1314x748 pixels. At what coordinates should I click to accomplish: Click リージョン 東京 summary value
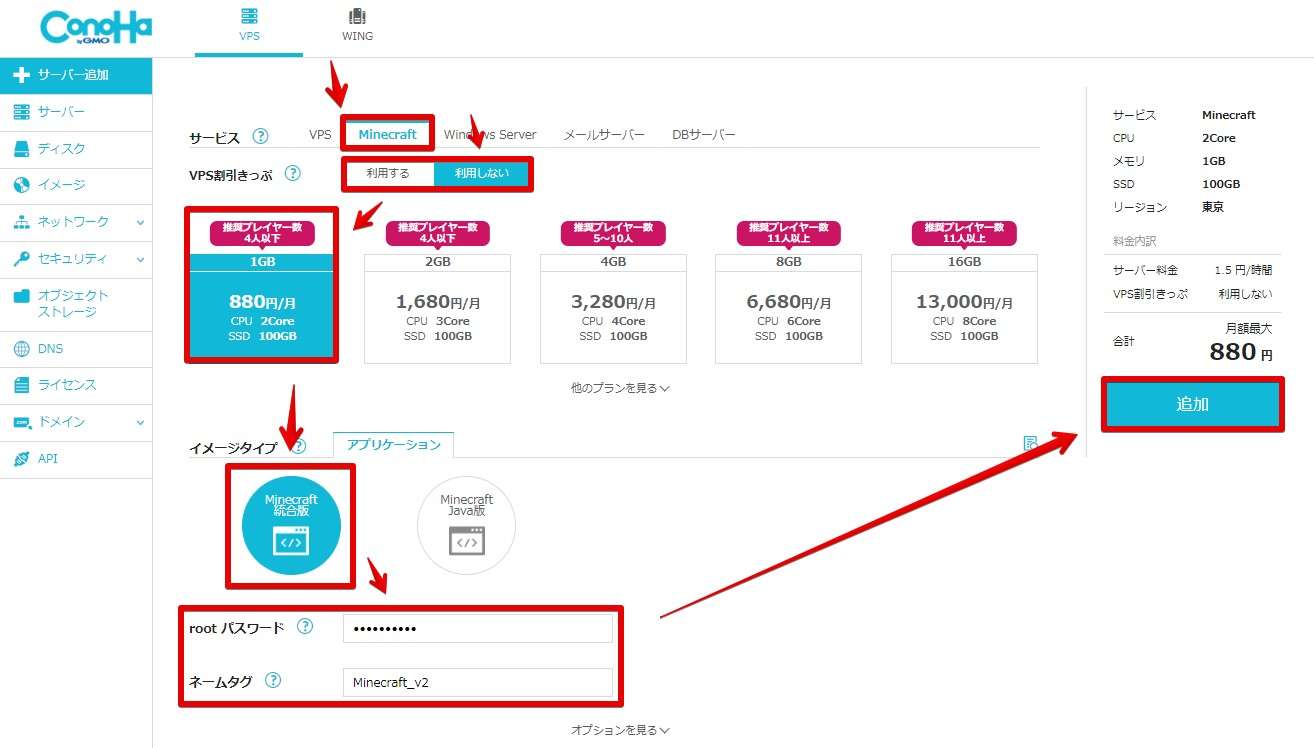pyautogui.click(x=1213, y=207)
